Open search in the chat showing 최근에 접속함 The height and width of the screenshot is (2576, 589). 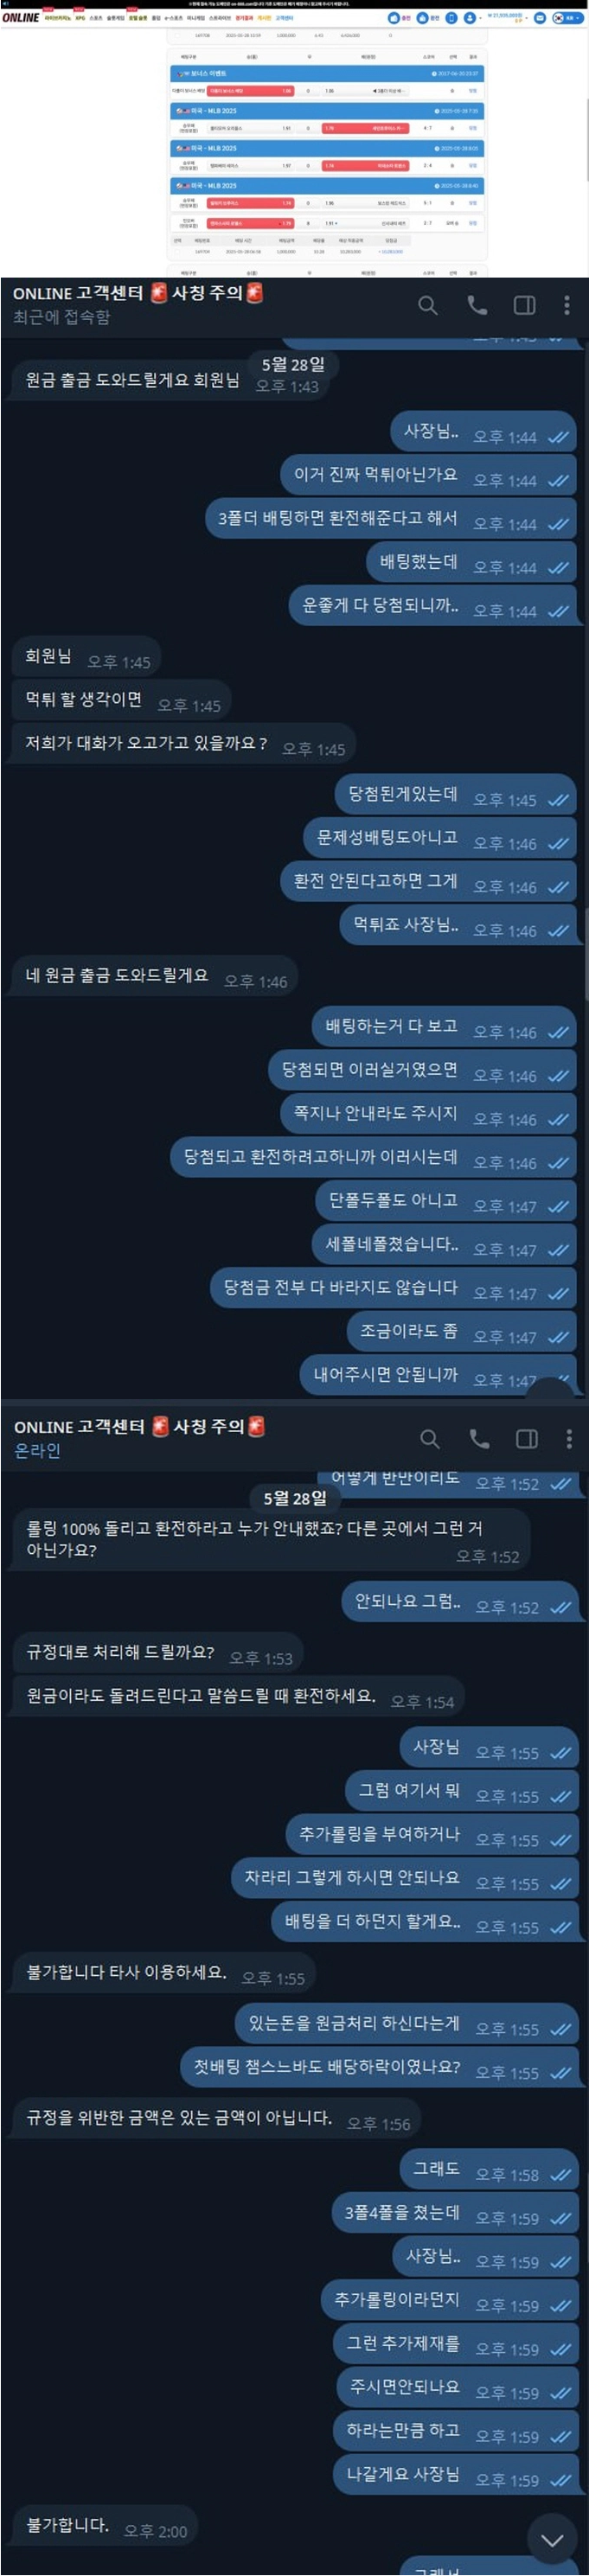pyautogui.click(x=428, y=306)
